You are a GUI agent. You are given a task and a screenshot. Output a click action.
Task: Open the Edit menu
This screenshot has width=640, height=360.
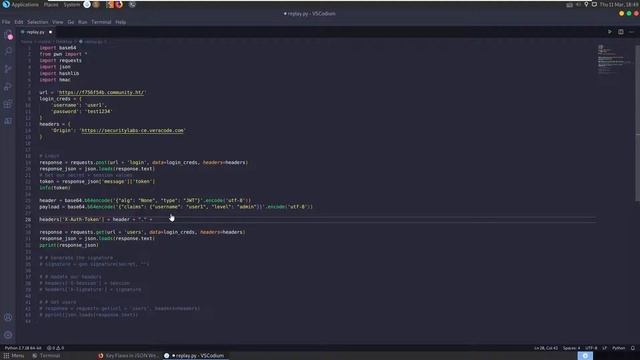[x=19, y=22]
